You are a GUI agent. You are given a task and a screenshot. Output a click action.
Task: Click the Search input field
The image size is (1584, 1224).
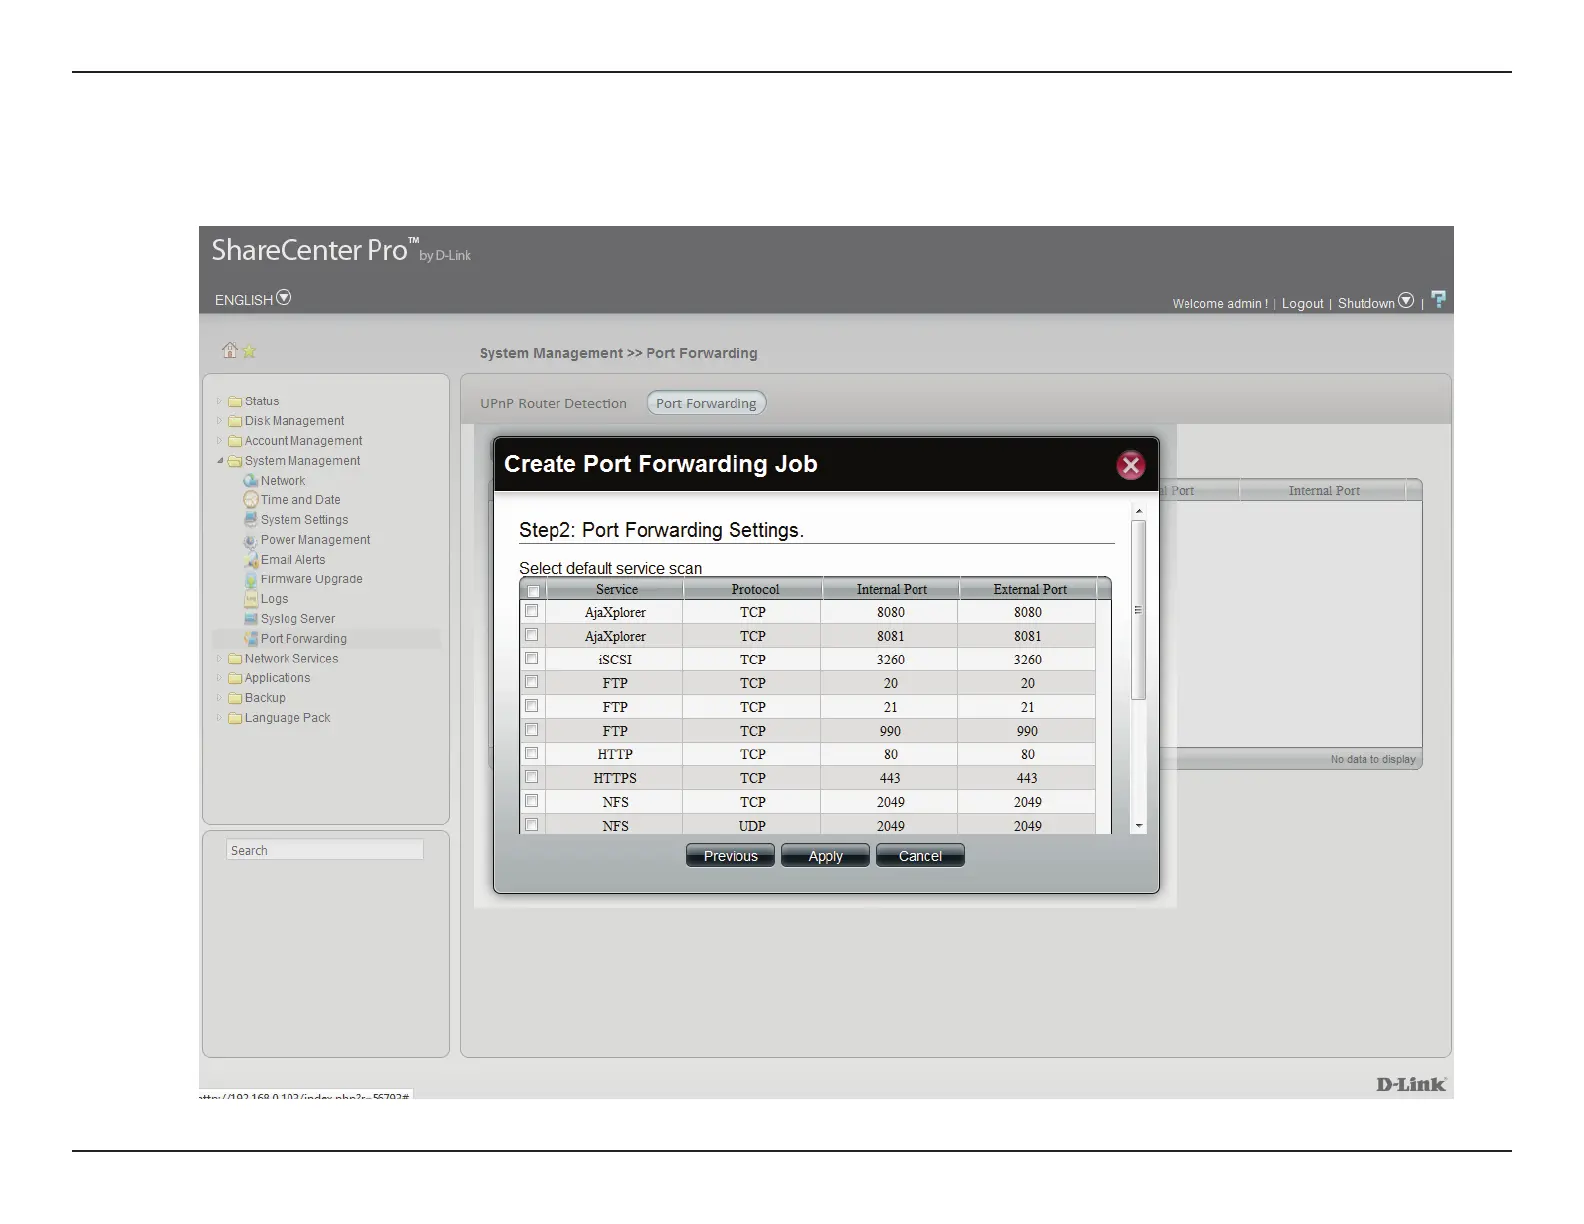pos(324,851)
